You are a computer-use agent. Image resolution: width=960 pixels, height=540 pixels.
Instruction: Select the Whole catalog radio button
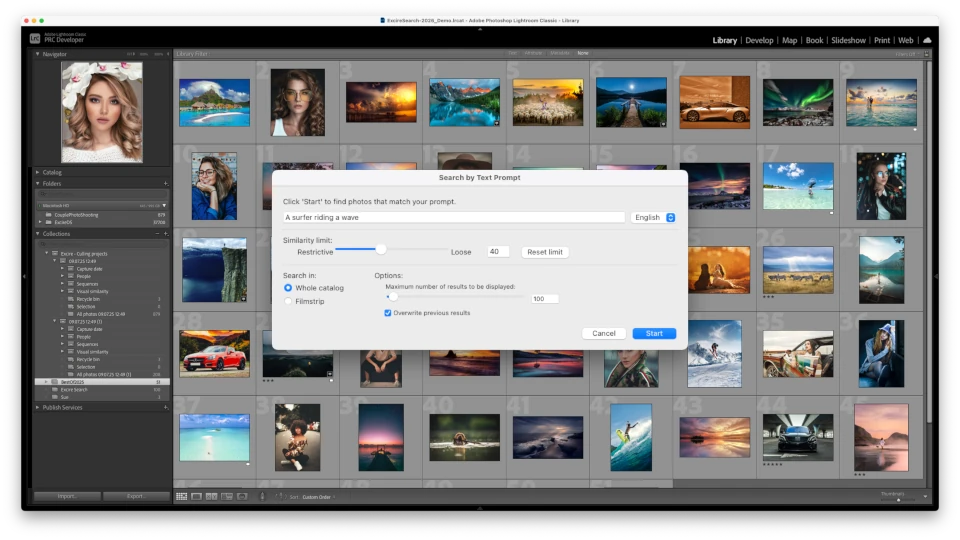[x=289, y=288]
